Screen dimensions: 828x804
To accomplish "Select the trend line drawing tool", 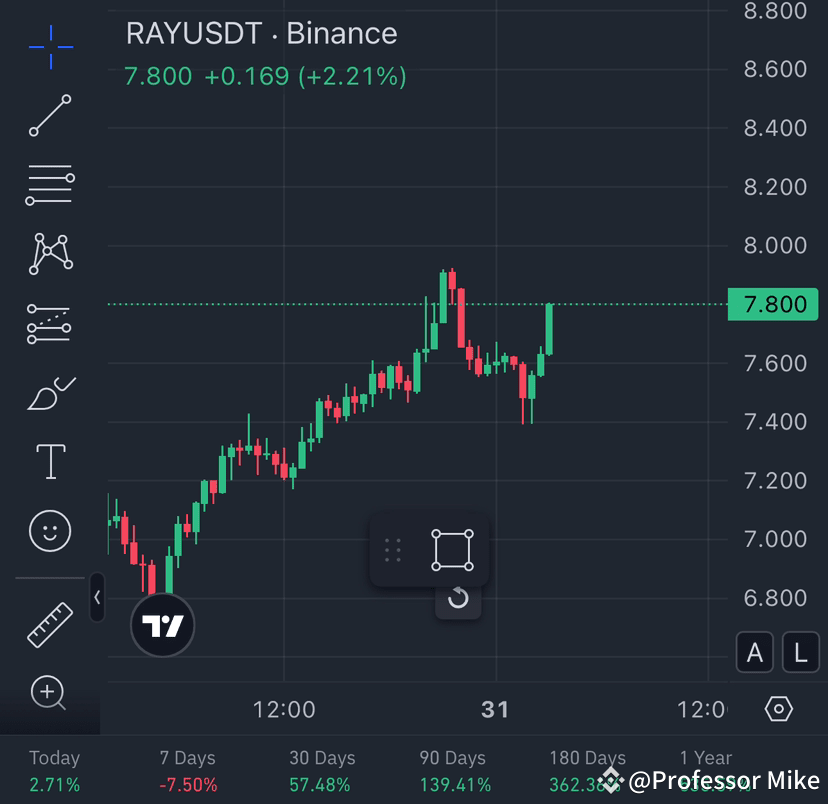I will (49, 116).
